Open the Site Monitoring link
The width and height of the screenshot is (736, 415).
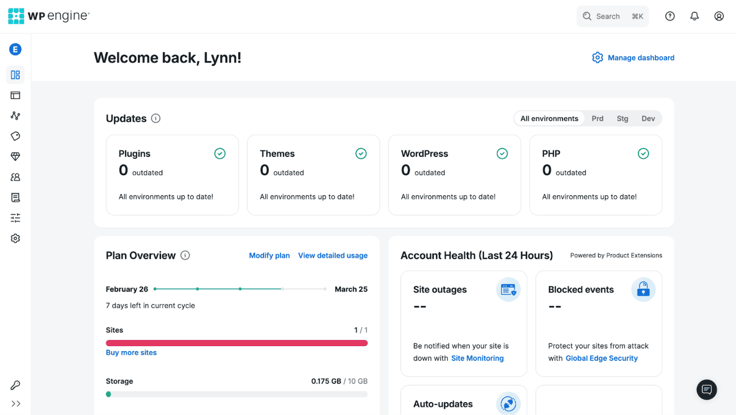pyautogui.click(x=477, y=358)
